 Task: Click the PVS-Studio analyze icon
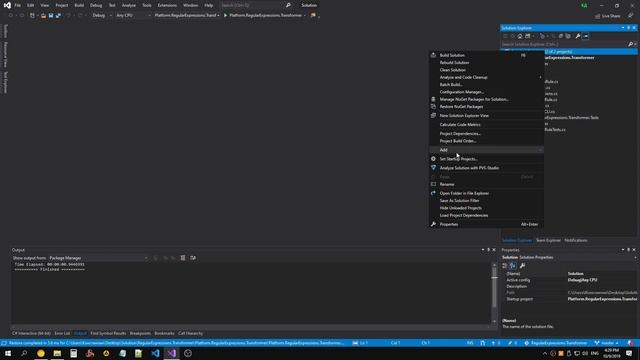tap(433, 168)
